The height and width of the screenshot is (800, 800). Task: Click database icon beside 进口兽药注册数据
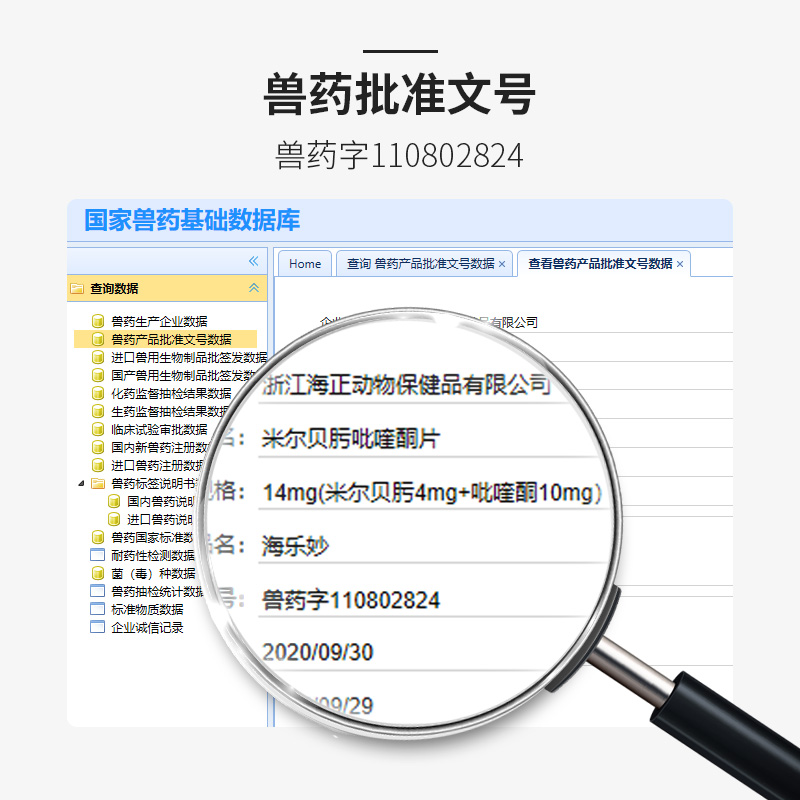[97, 465]
